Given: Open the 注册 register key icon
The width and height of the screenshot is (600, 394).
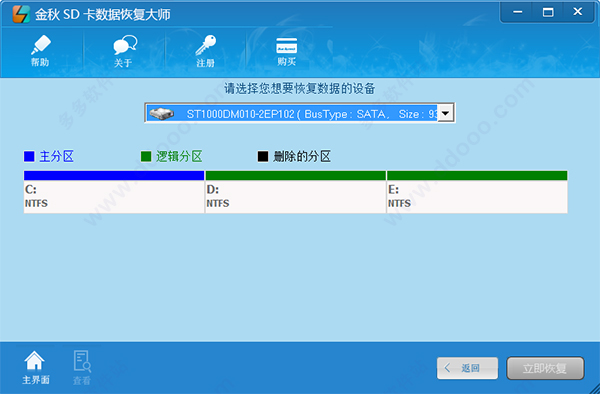Looking at the screenshot, I should pyautogui.click(x=205, y=45).
